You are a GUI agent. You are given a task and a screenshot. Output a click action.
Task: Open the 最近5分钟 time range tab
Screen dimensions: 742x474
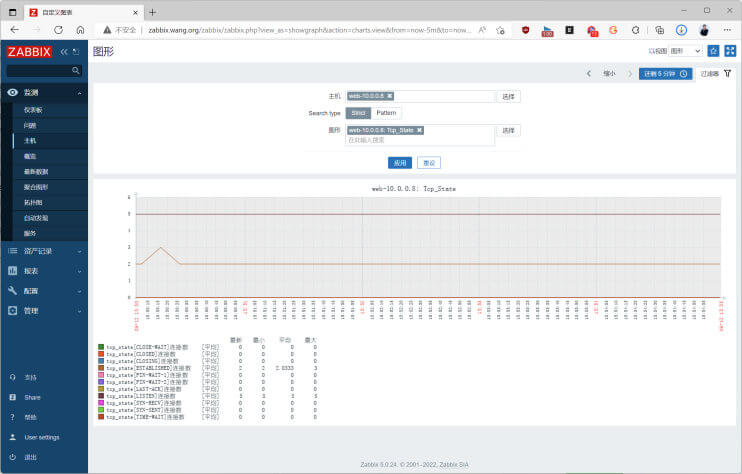[x=665, y=74]
